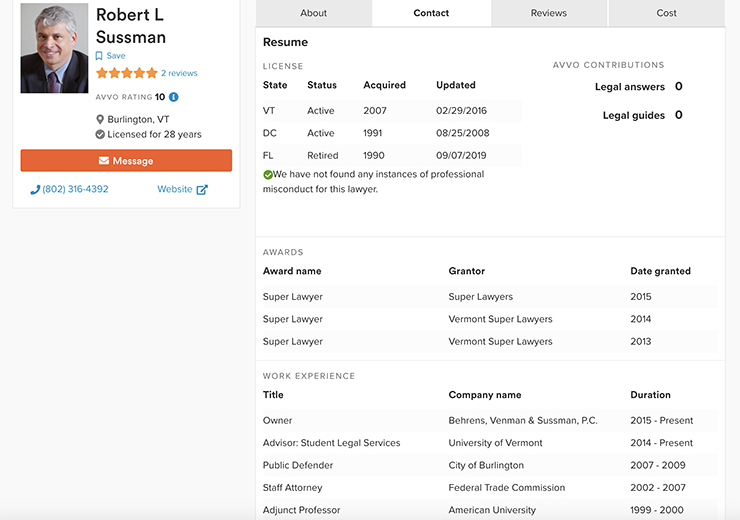The width and height of the screenshot is (740, 520).
Task: Click Robert L Sussman's profile photo
Action: click(54, 48)
